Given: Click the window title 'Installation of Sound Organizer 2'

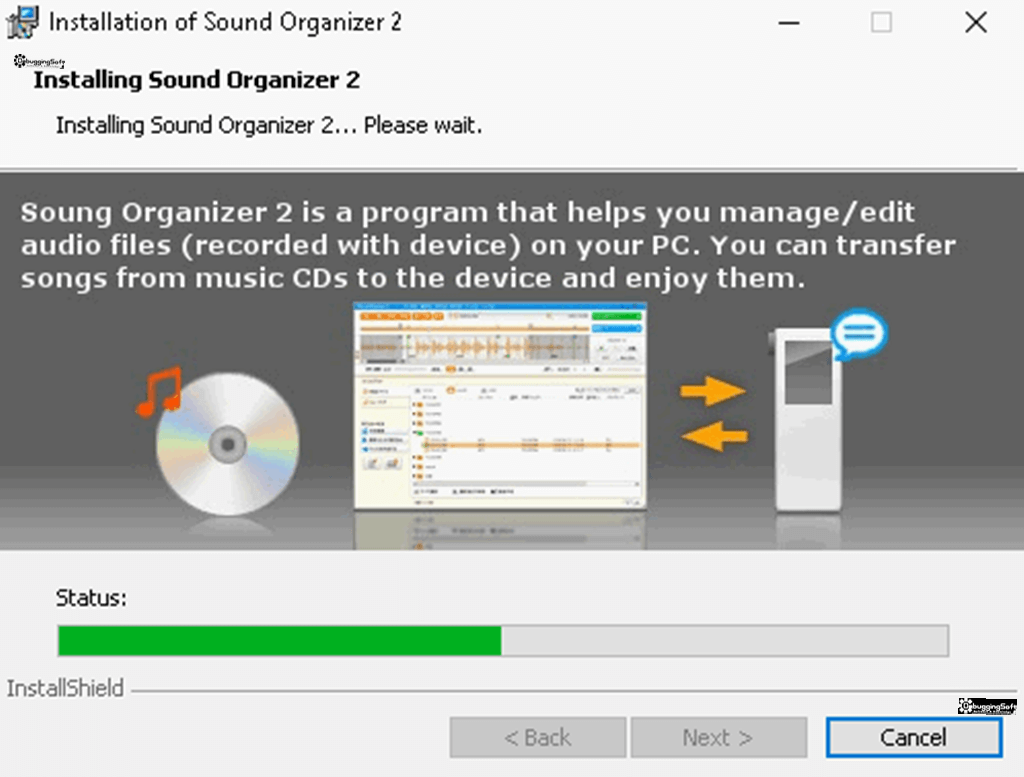Looking at the screenshot, I should click(225, 22).
